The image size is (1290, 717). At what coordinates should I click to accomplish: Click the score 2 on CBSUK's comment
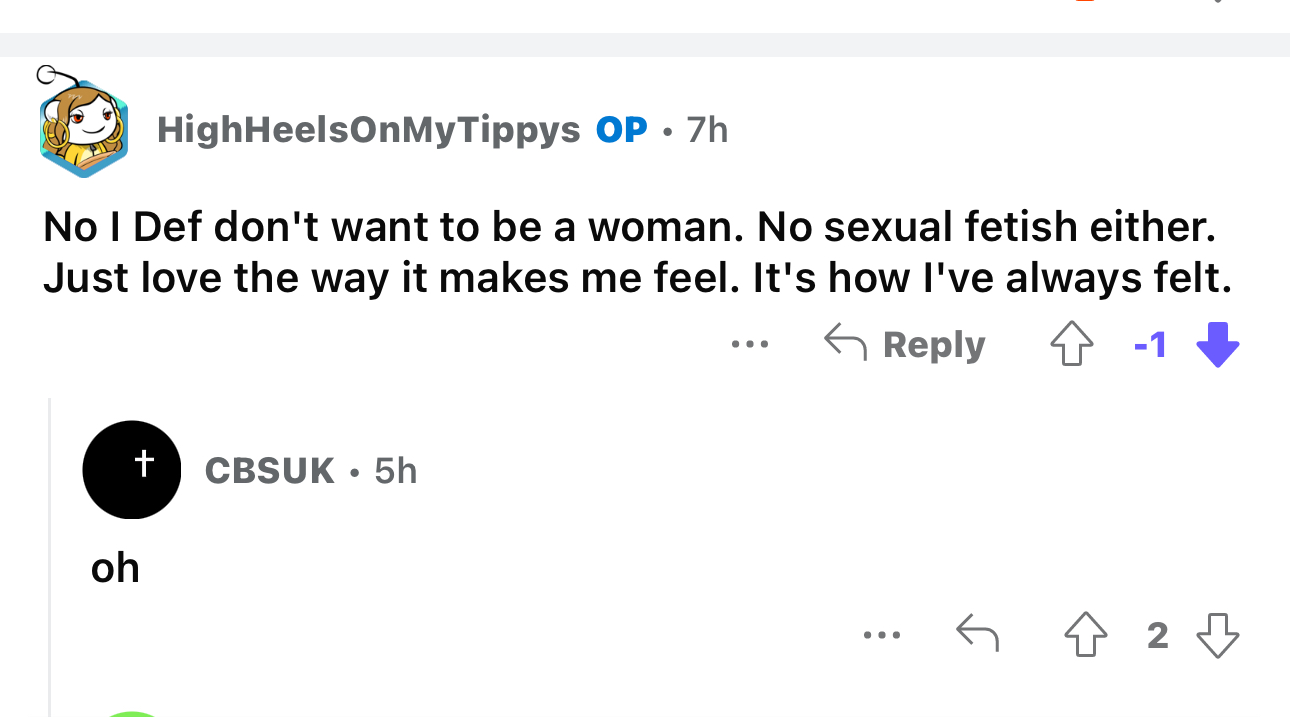click(1157, 635)
